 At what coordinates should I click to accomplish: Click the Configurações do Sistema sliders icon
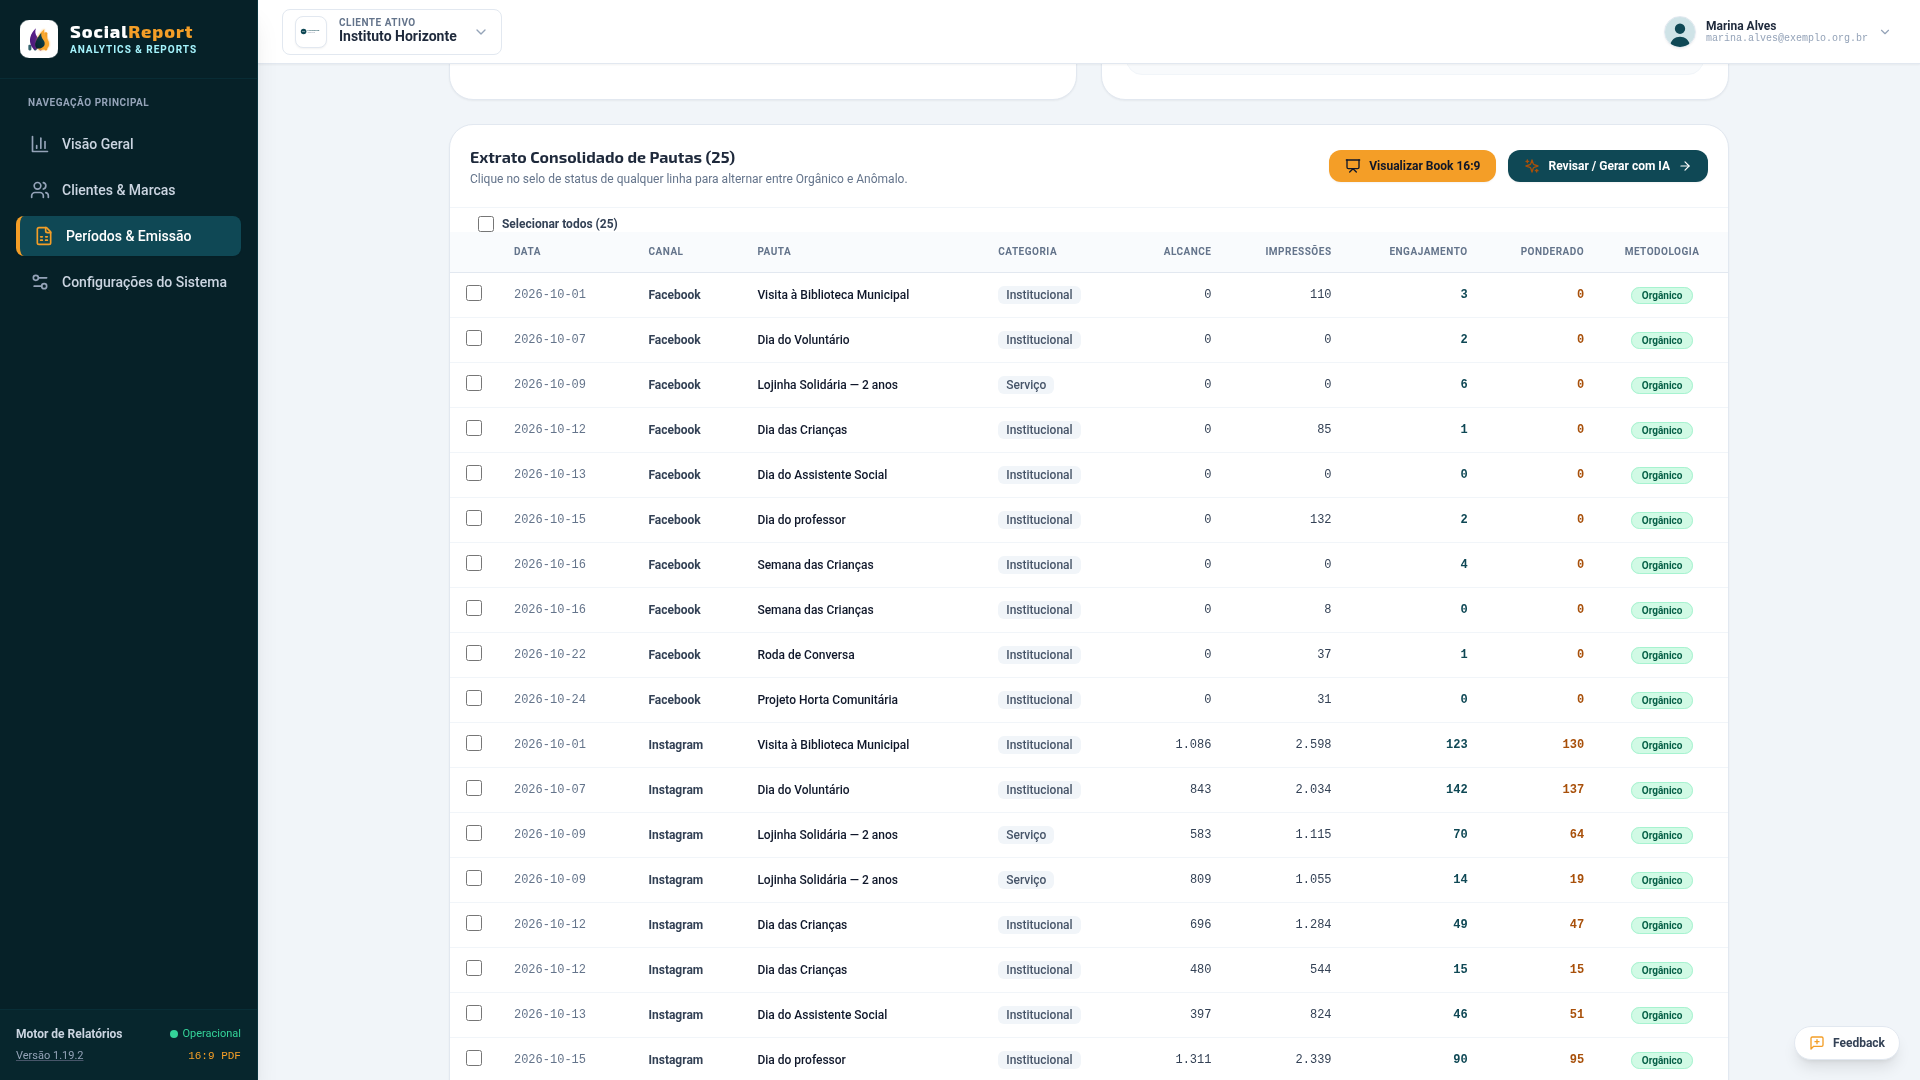click(x=40, y=282)
